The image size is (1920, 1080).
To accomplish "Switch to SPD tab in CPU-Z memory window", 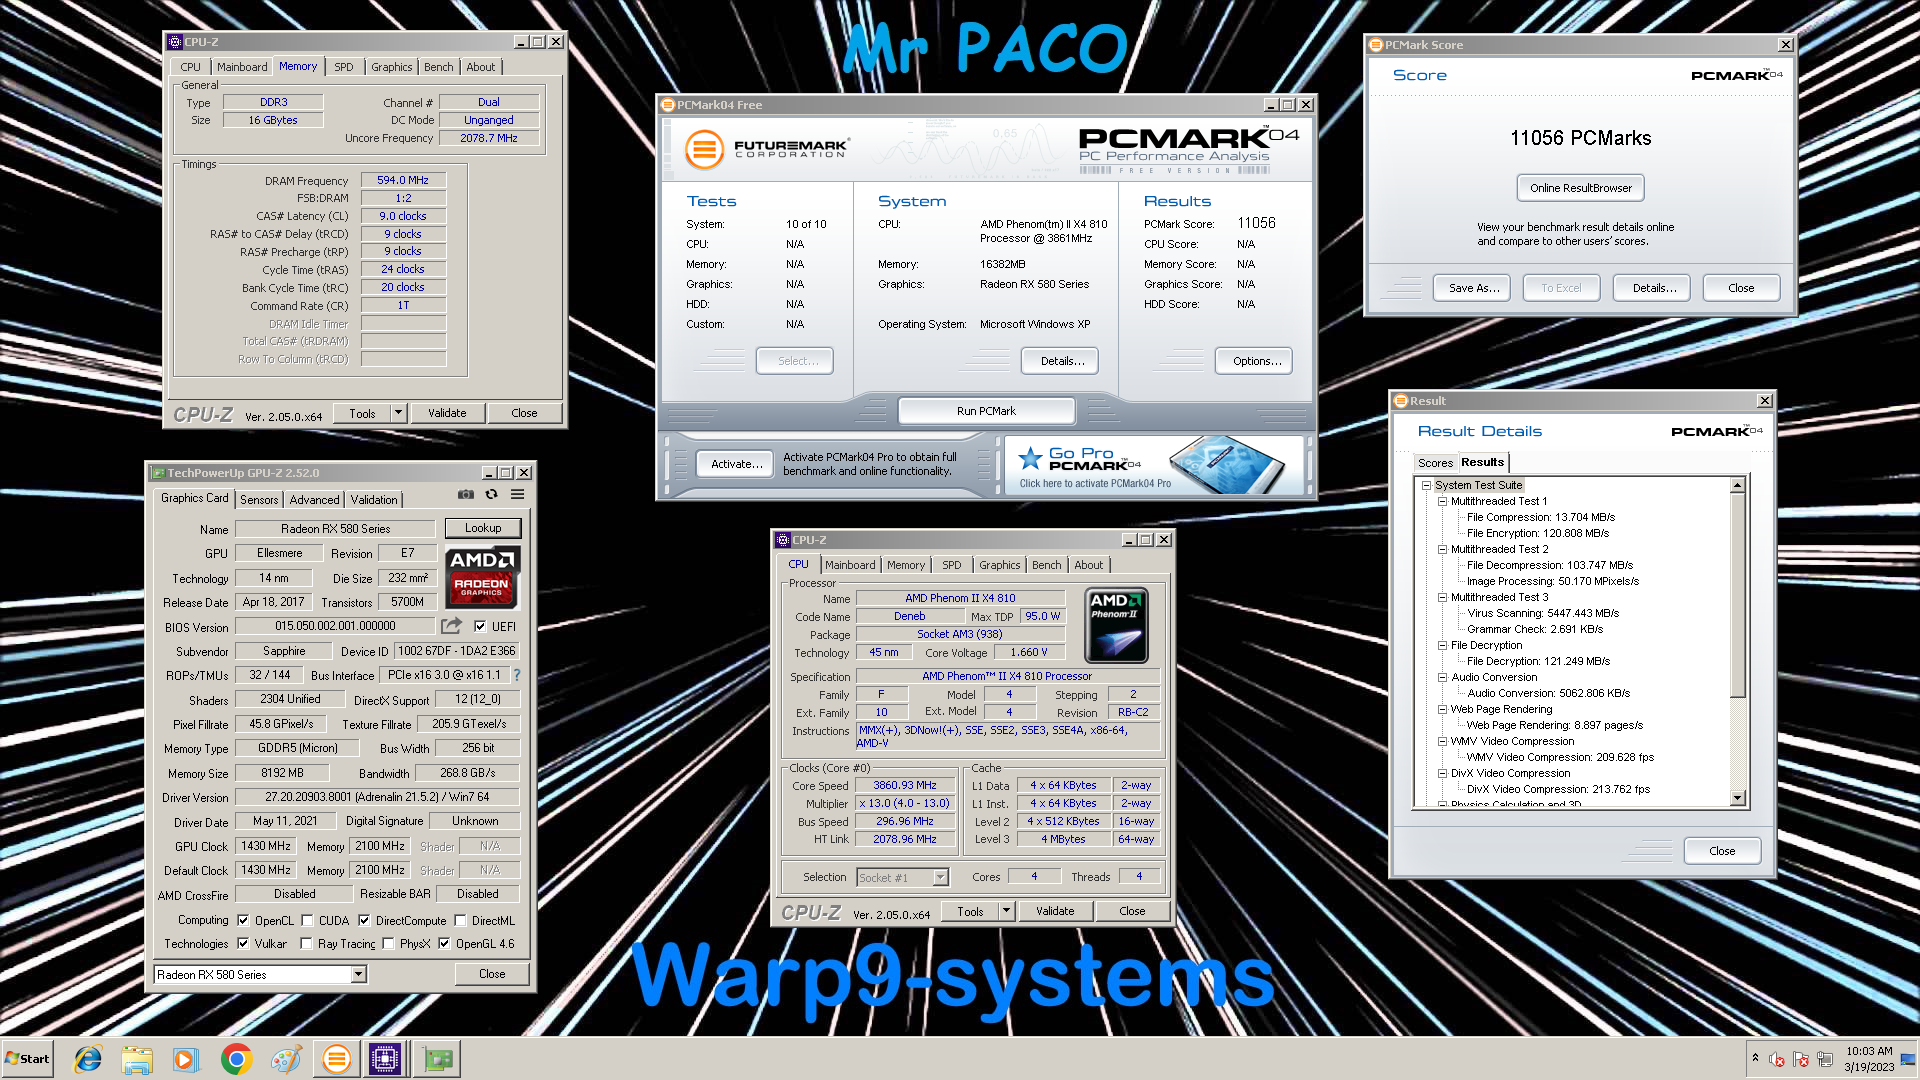I will coord(343,67).
